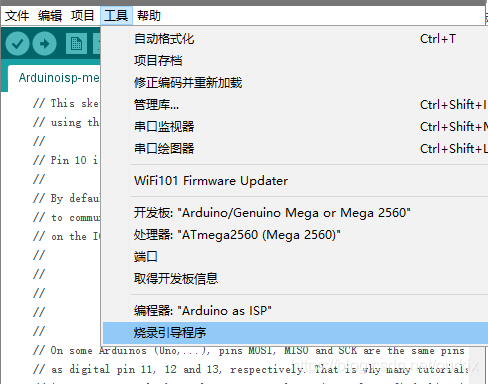Expand 处理器 ATmega2560 submenu

pyautogui.click(x=295, y=235)
